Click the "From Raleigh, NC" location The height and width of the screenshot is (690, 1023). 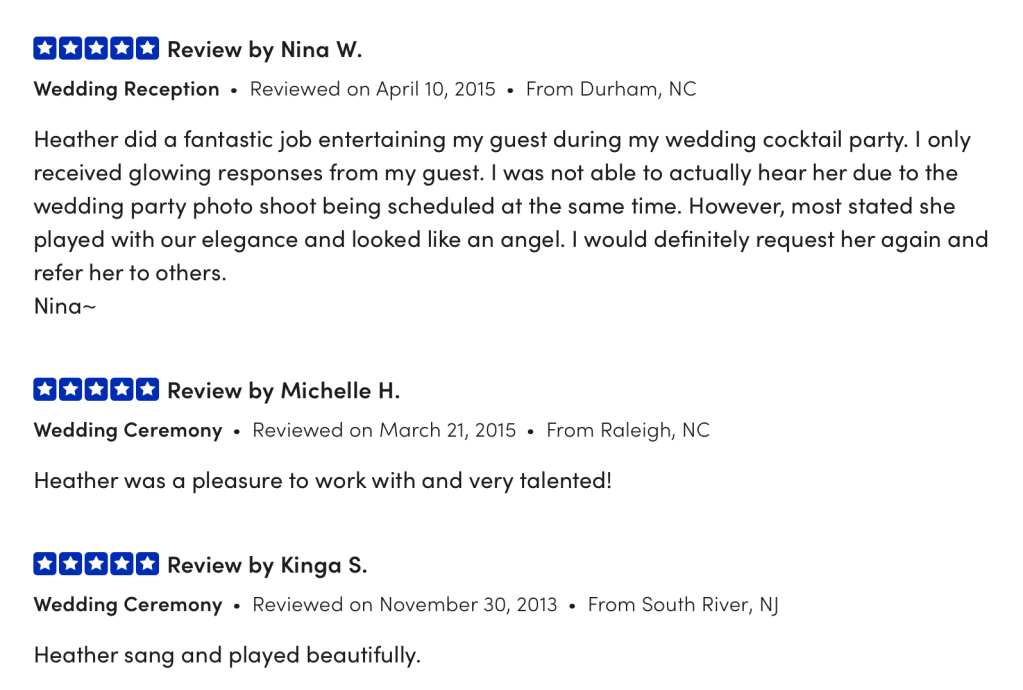point(627,430)
